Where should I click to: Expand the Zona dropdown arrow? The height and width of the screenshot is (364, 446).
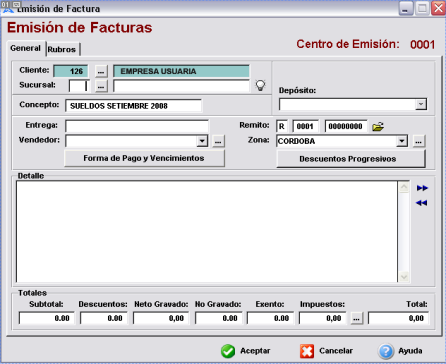pyautogui.click(x=402, y=141)
